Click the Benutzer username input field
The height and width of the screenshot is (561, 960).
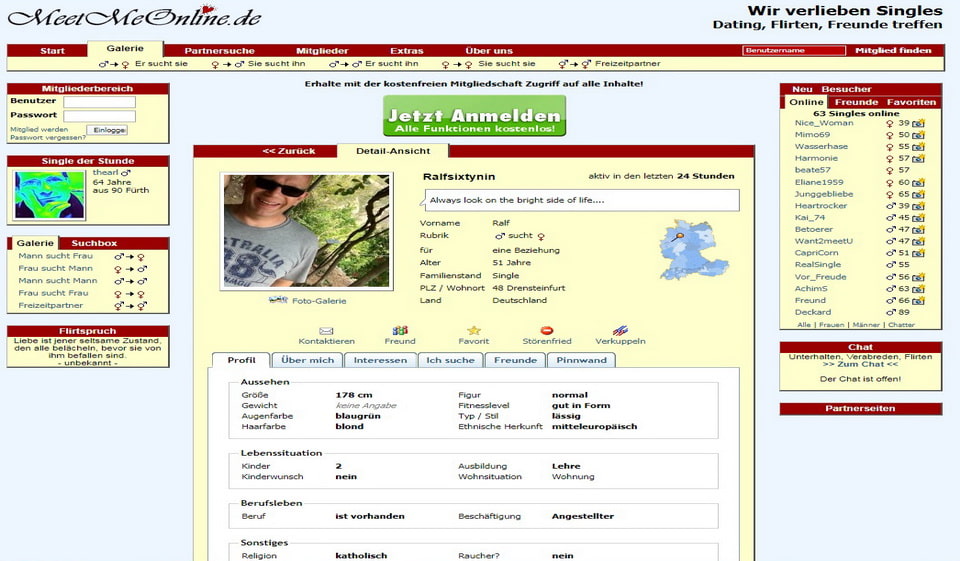(99, 102)
